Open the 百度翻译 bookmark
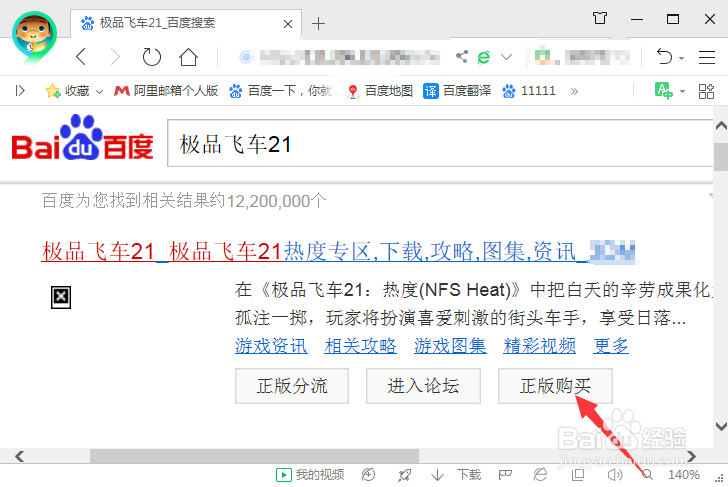Screen dimensions: 728x487 (457, 91)
